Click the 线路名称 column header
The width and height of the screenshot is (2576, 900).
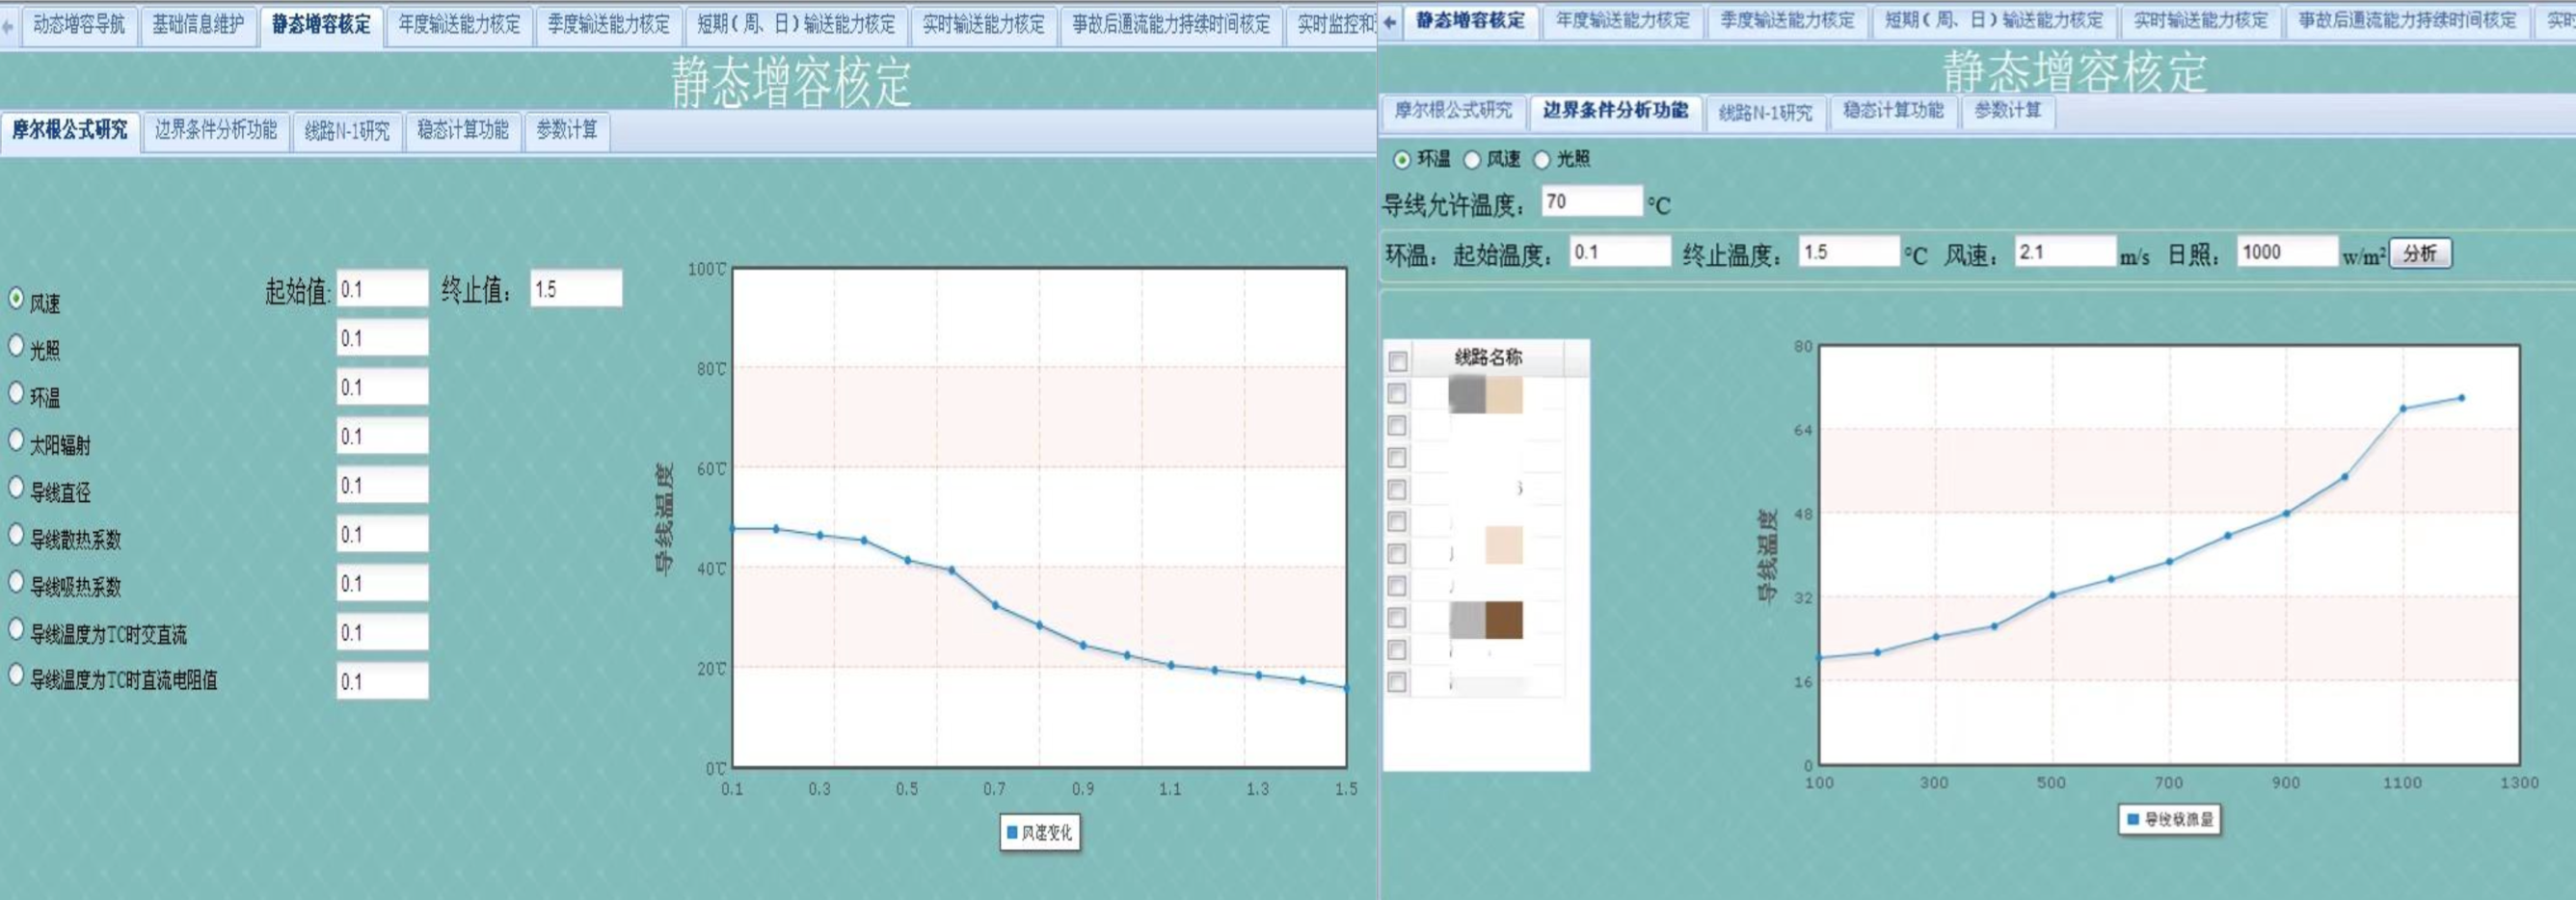[x=1488, y=358]
